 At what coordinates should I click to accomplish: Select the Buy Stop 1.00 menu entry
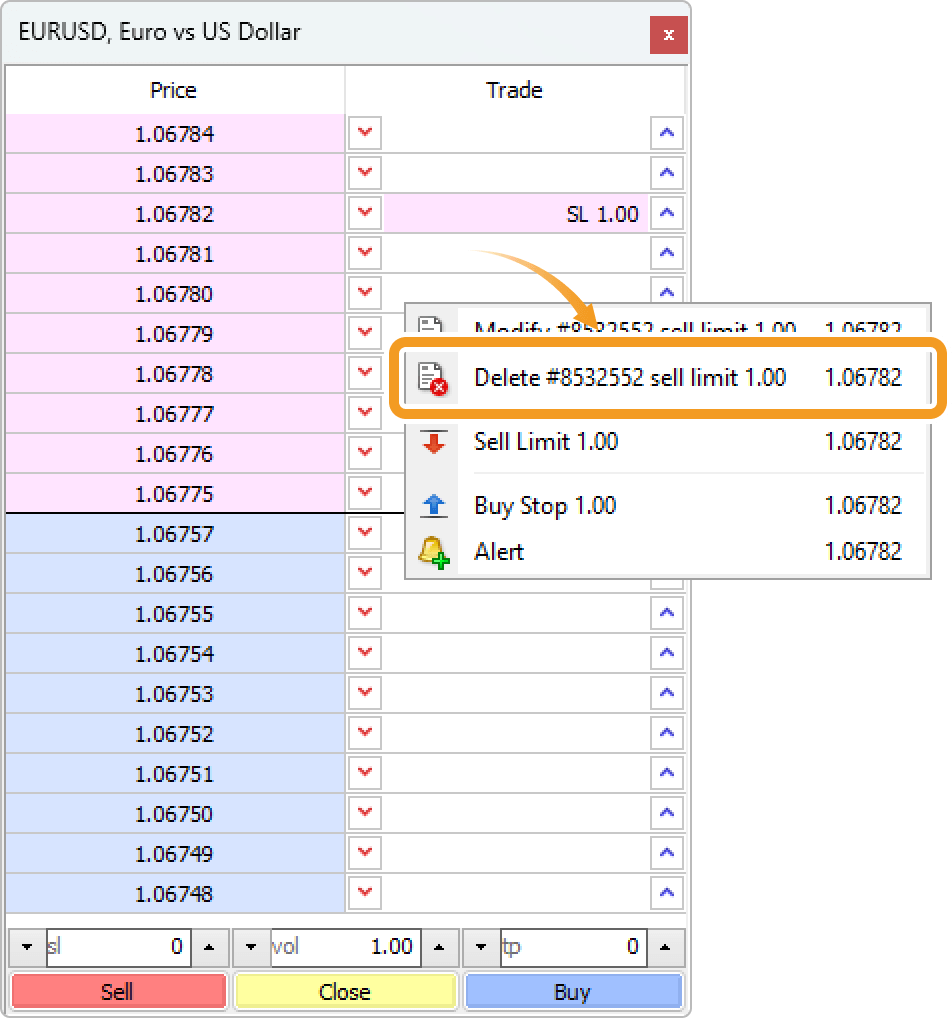[545, 506]
